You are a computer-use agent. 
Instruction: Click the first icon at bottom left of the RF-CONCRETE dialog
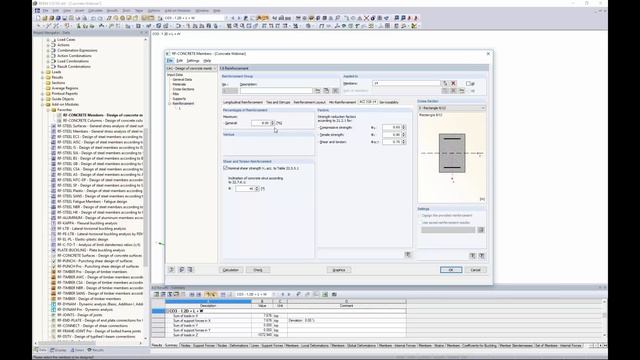pos(171,270)
